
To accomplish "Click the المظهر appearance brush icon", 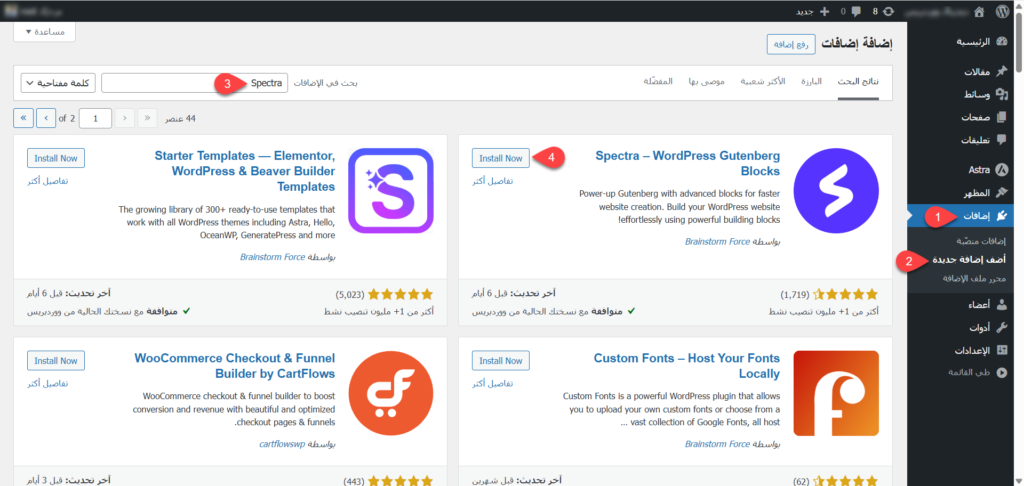I will point(1002,193).
